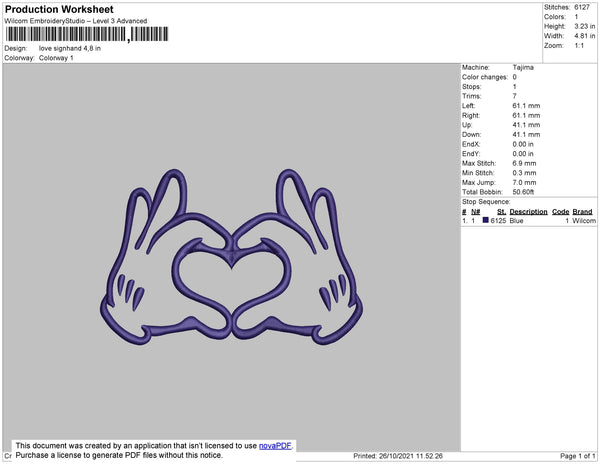Click the stitches count 6127
Image resolution: width=600 pixels, height=464 pixels.
[x=582, y=7]
